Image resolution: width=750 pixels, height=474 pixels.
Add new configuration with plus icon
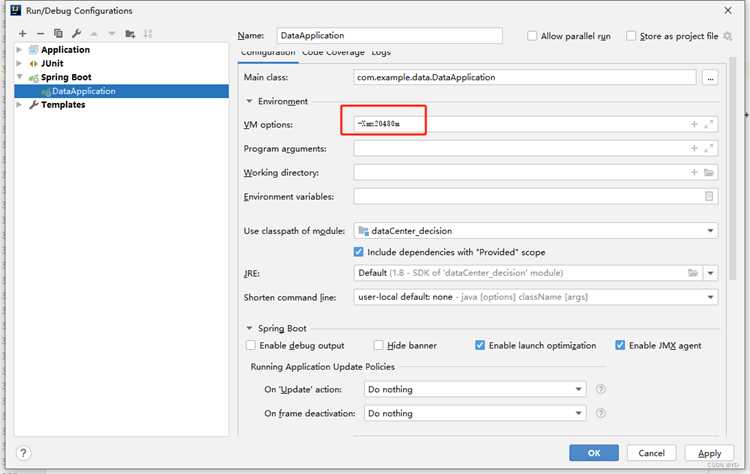(22, 33)
